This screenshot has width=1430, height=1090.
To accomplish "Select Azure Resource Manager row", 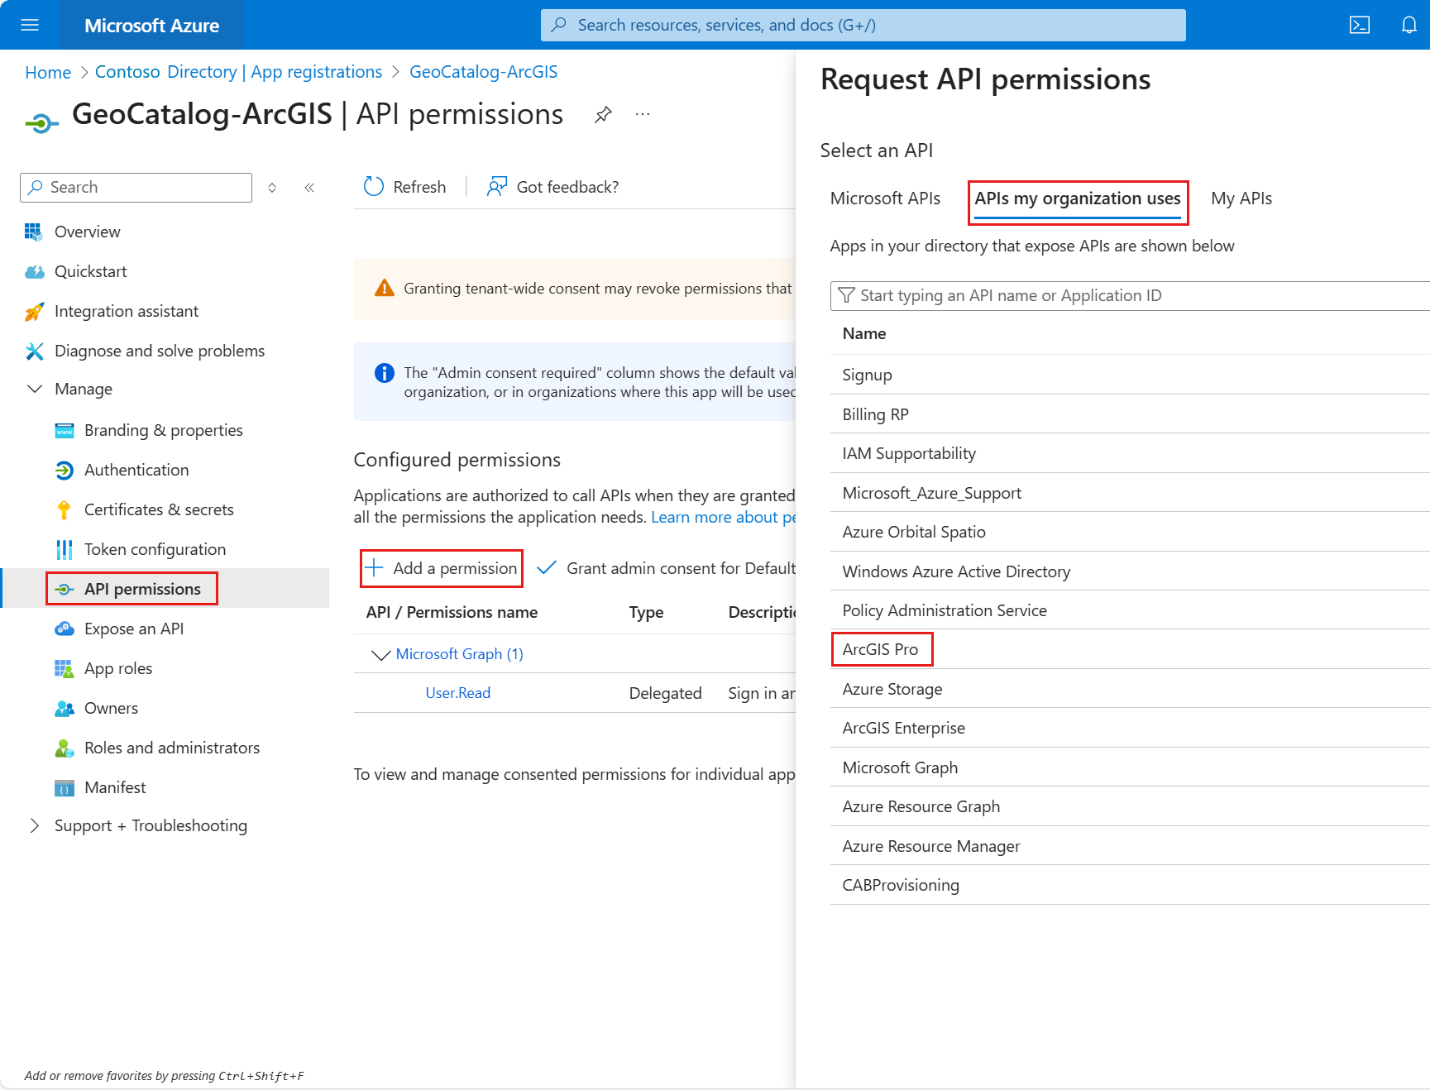I will click(x=1130, y=846).
